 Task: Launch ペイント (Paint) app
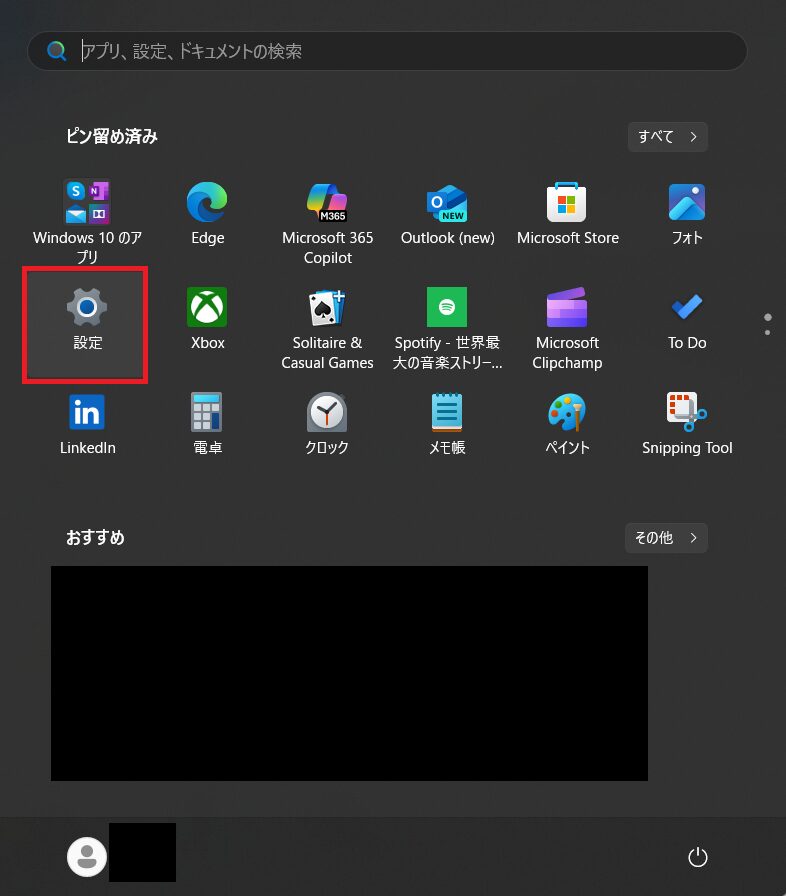(x=567, y=423)
